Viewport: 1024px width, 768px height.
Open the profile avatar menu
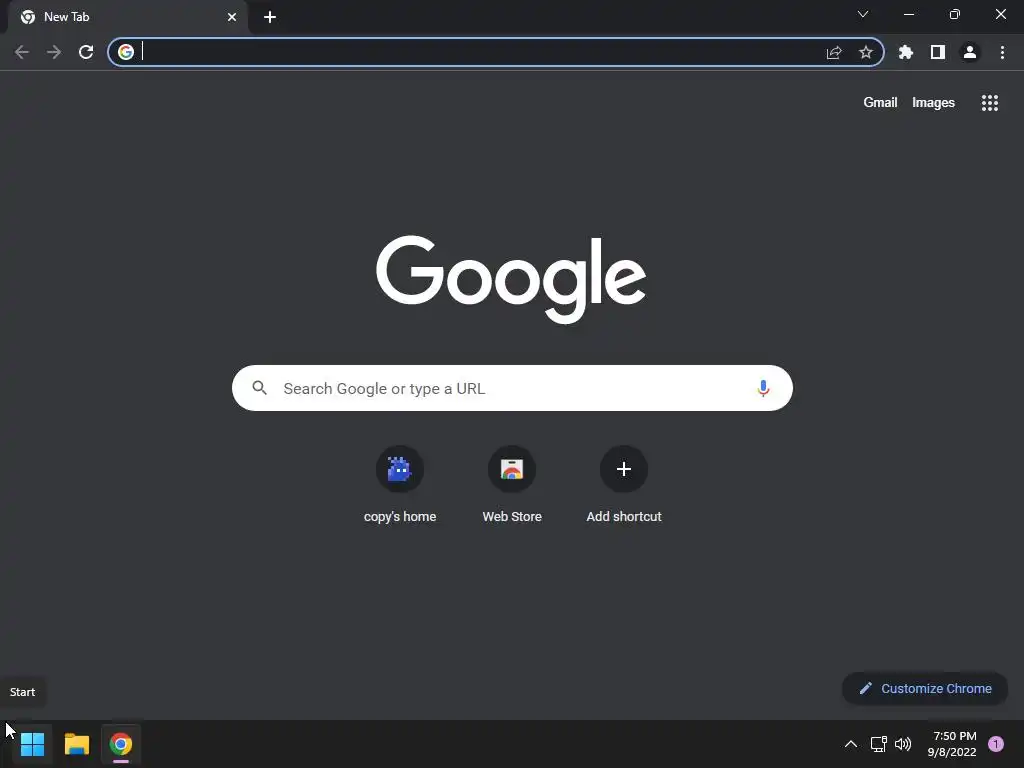click(x=970, y=52)
